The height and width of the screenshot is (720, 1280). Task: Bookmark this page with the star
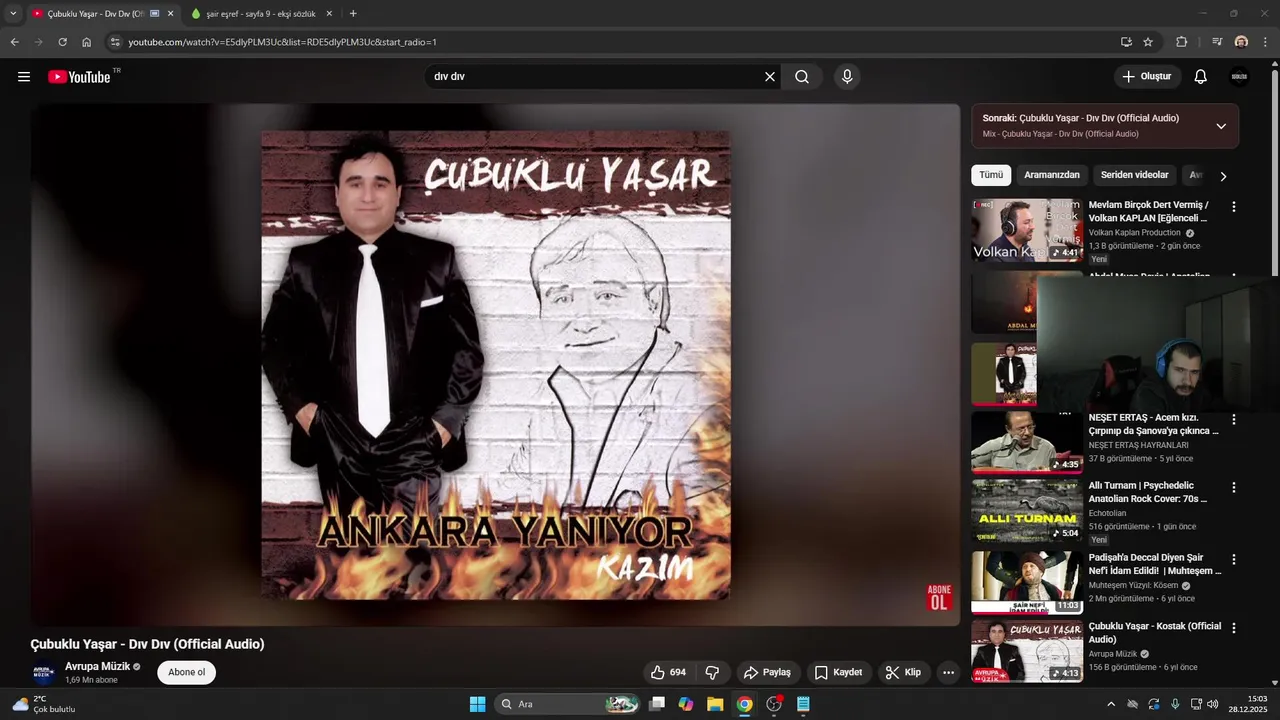click(1148, 42)
